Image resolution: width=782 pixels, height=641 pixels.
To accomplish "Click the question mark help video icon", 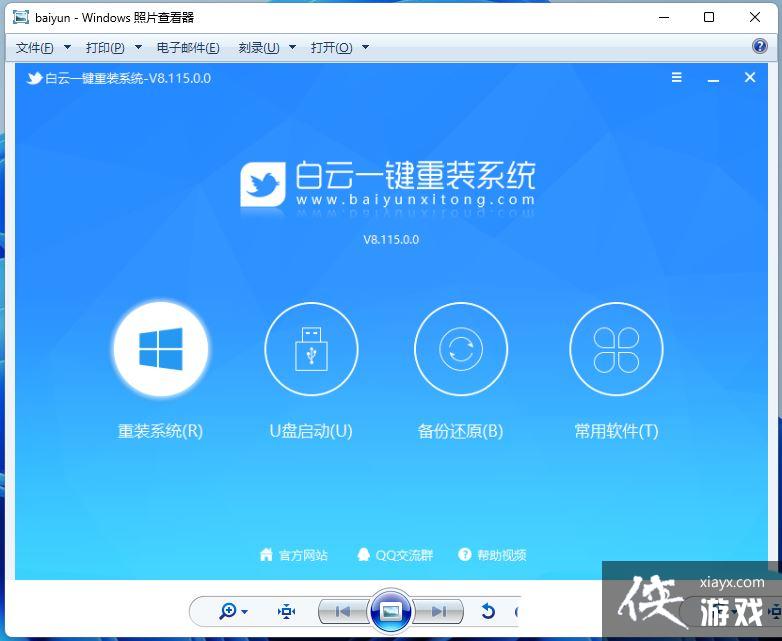I will tap(464, 554).
